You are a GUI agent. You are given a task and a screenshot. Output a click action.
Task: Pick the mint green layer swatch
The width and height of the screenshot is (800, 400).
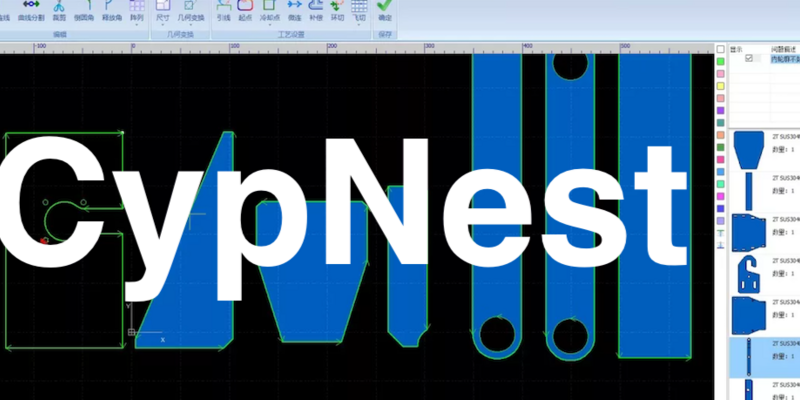pyautogui.click(x=720, y=184)
